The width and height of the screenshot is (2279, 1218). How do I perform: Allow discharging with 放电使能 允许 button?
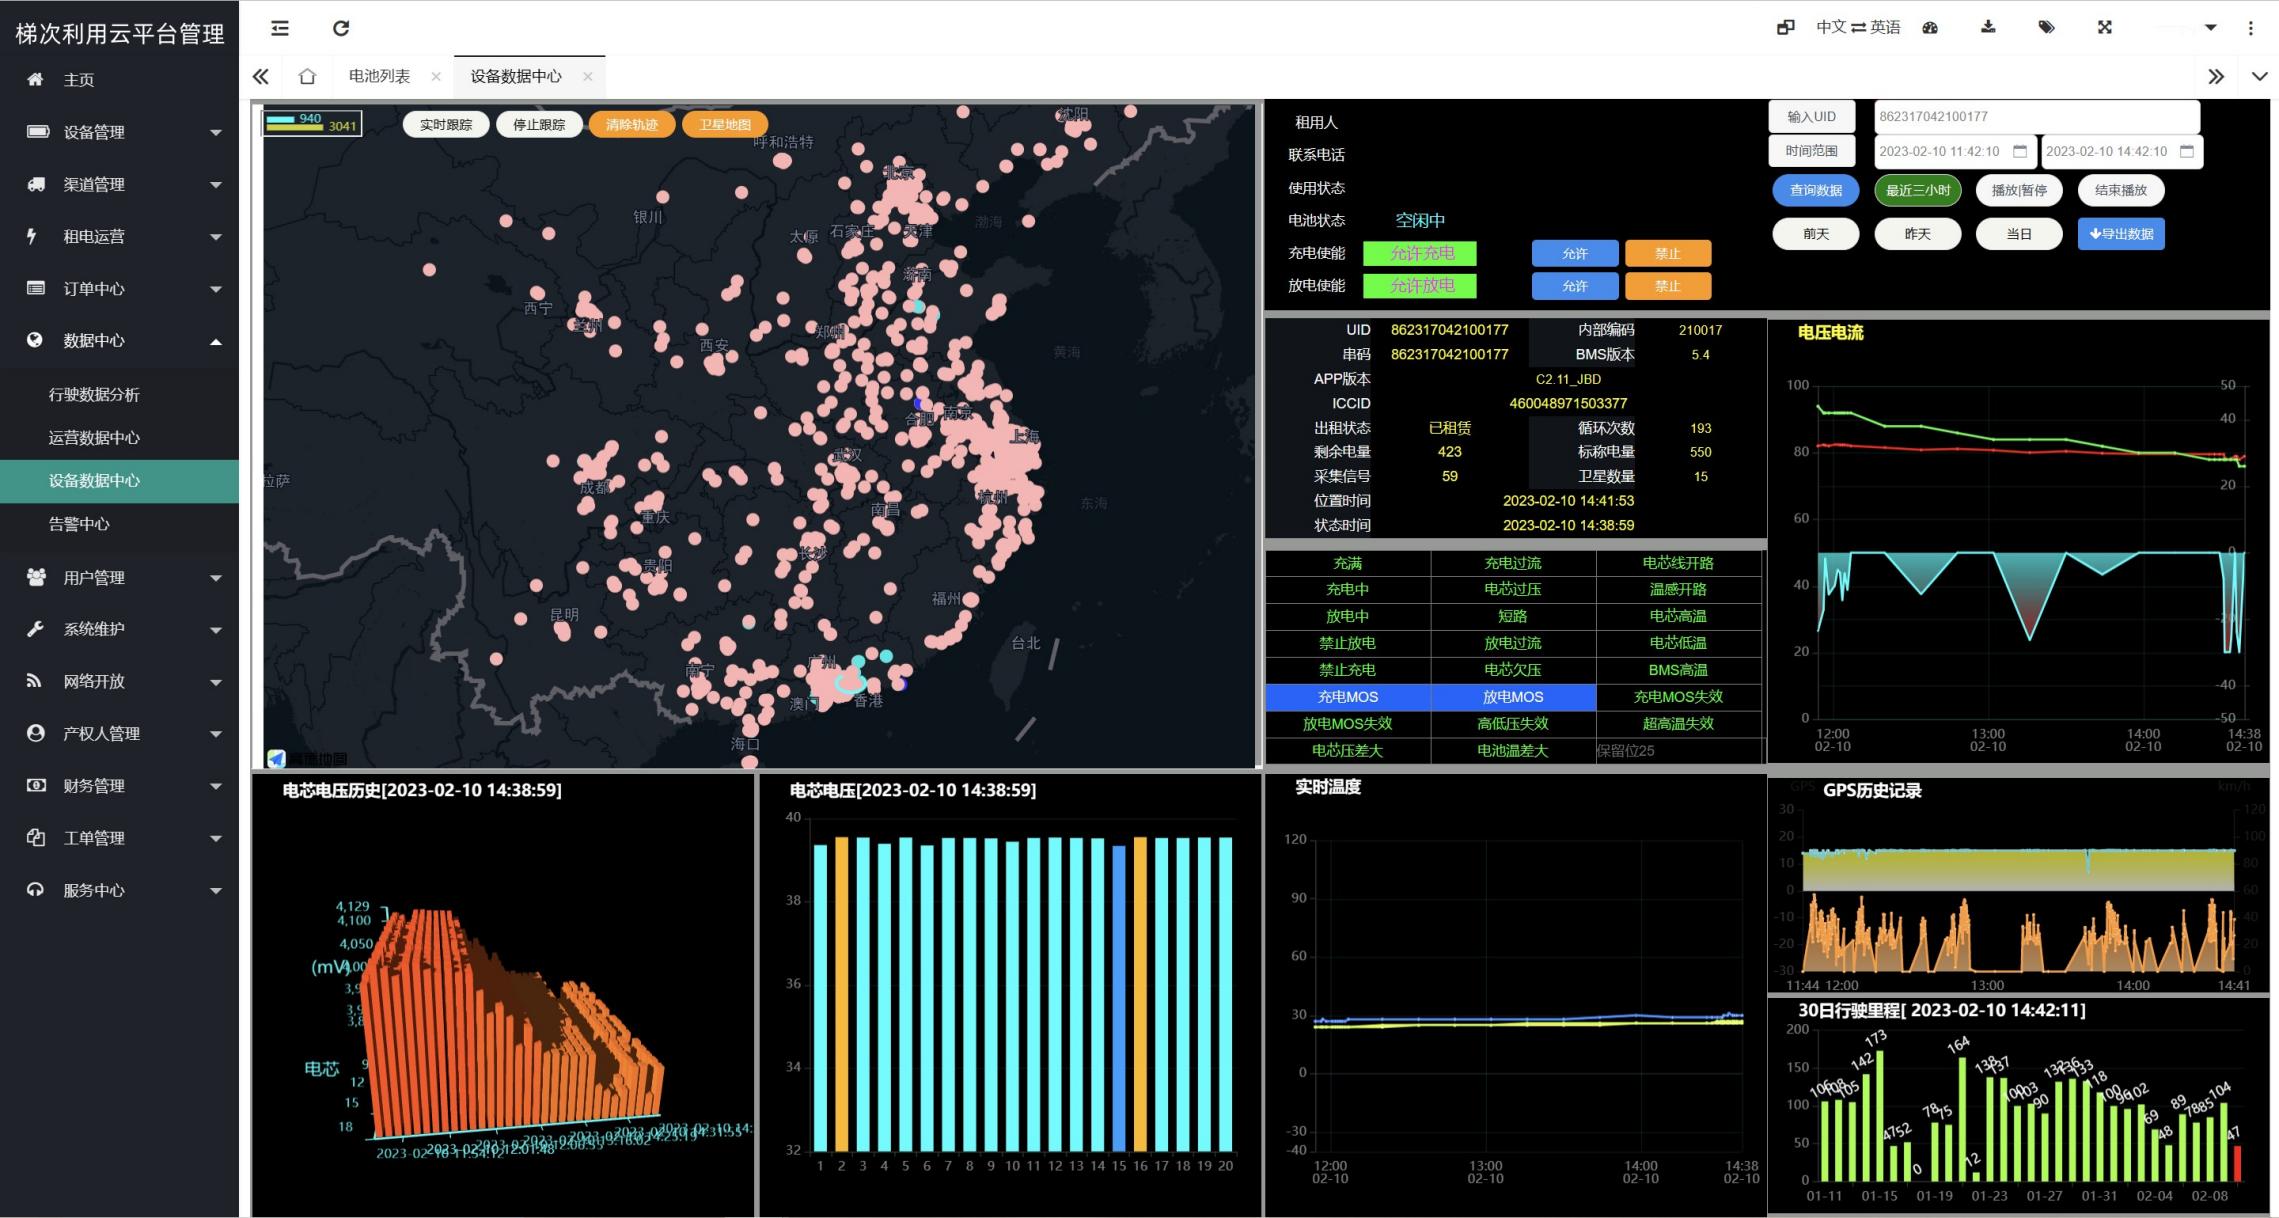1575,286
